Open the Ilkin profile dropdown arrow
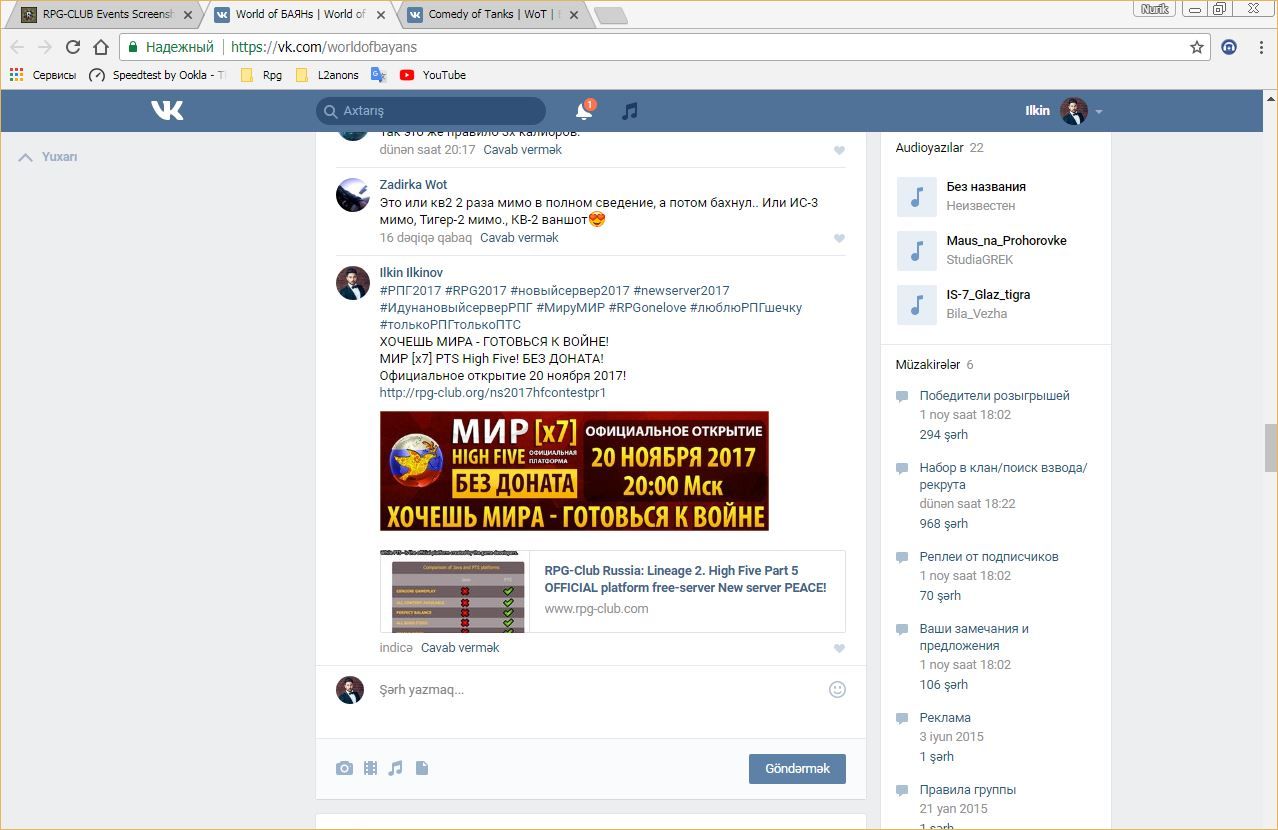Screen dimensions: 1278x830 tap(1099, 112)
